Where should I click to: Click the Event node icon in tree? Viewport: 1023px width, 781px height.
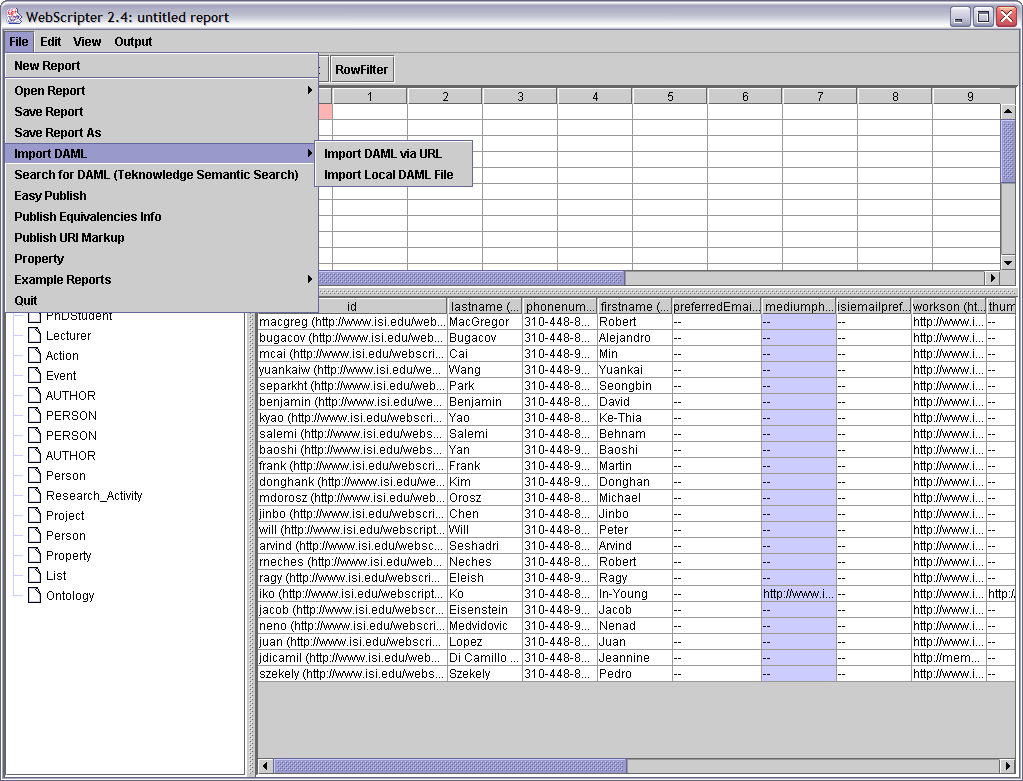(34, 376)
